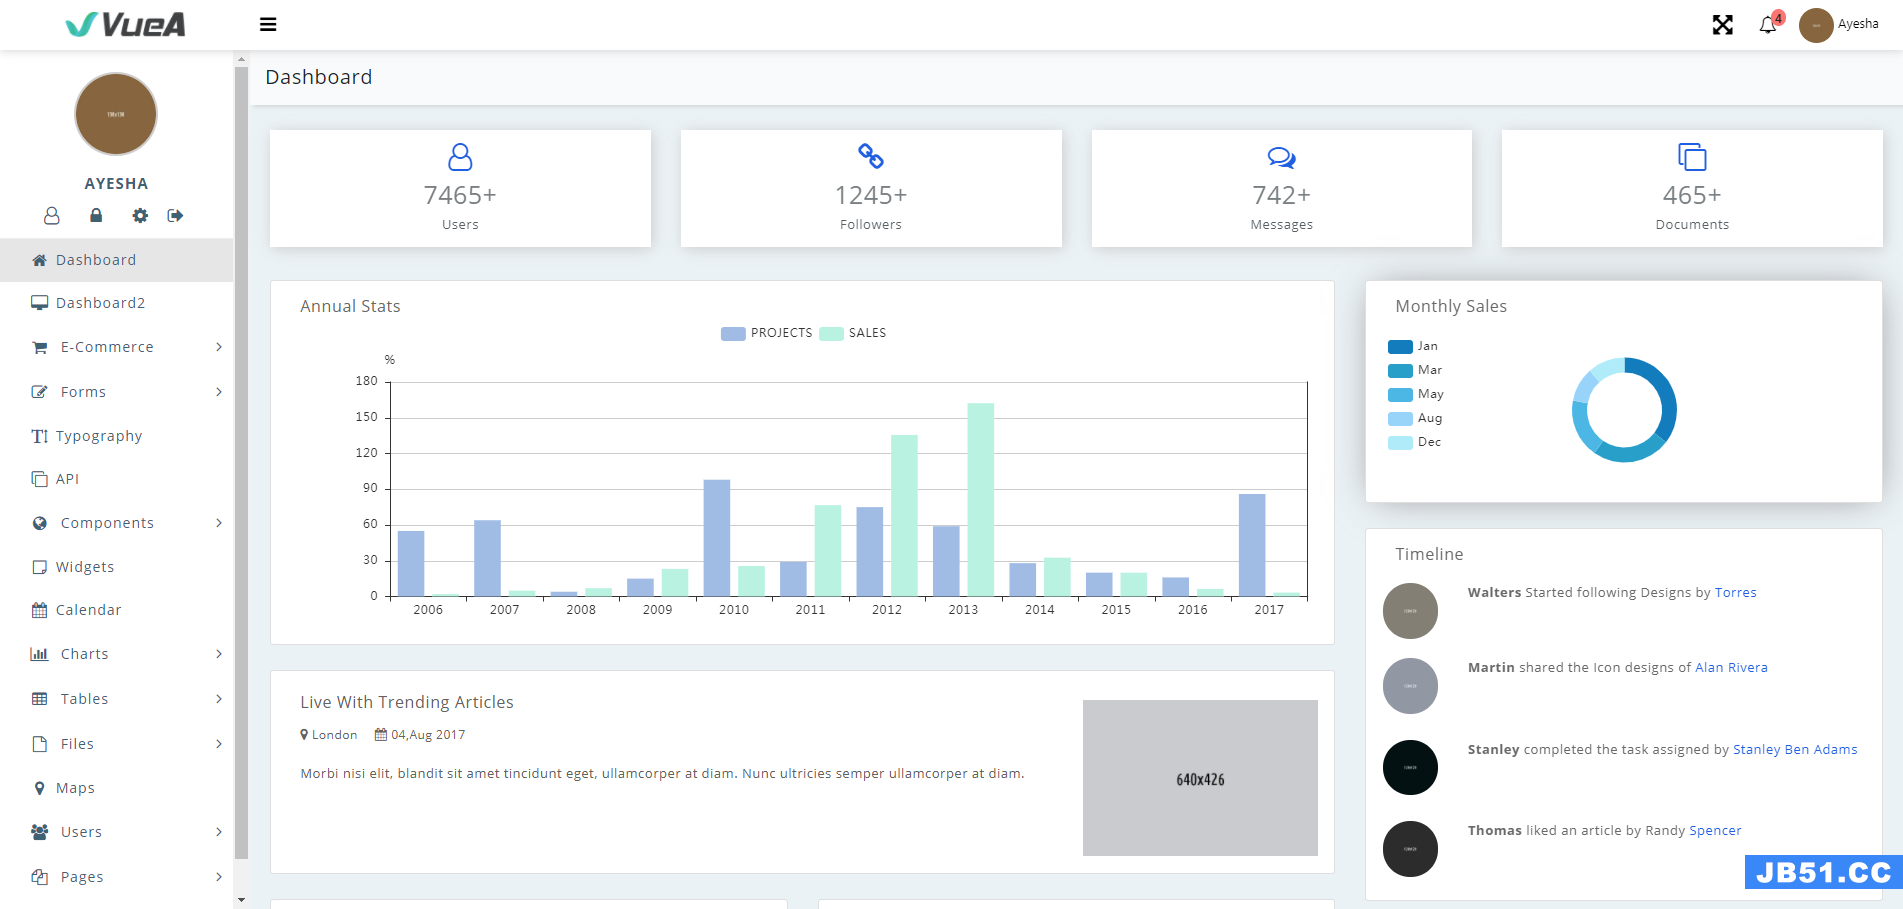1903x909 pixels.
Task: Open the Maps menu item
Action: pyautogui.click(x=116, y=788)
